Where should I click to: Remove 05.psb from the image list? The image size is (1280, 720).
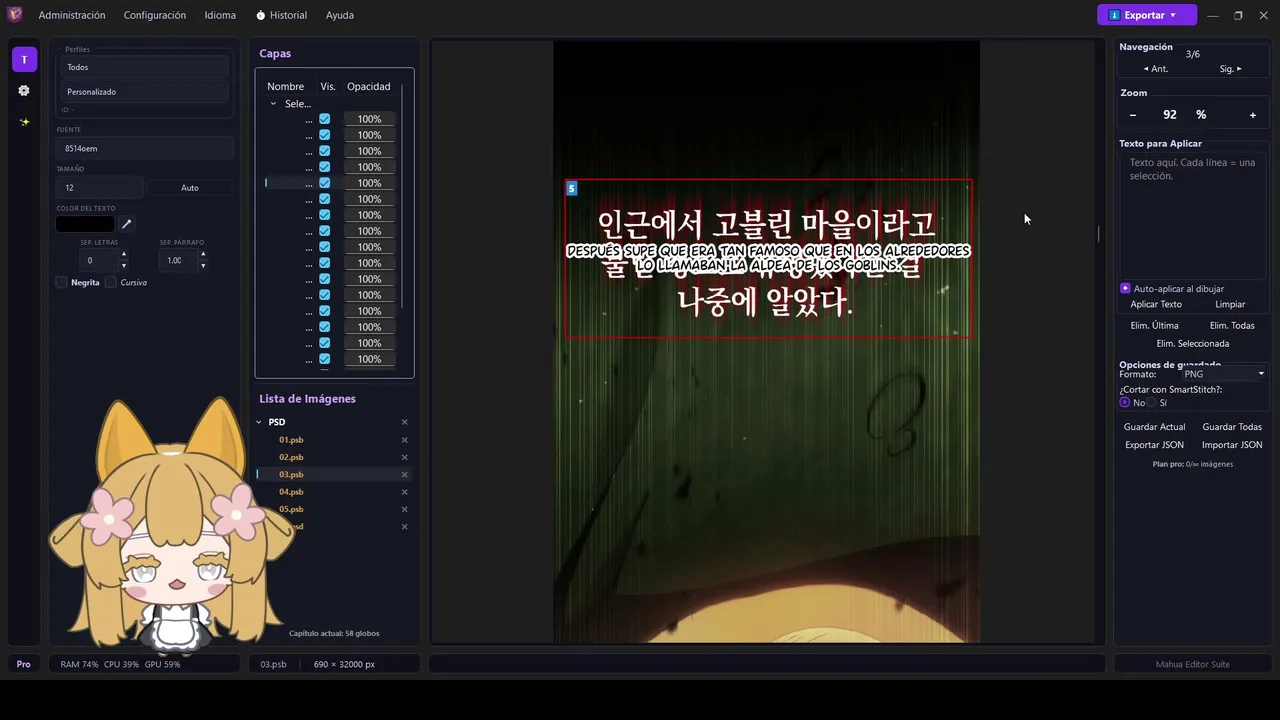click(x=405, y=509)
